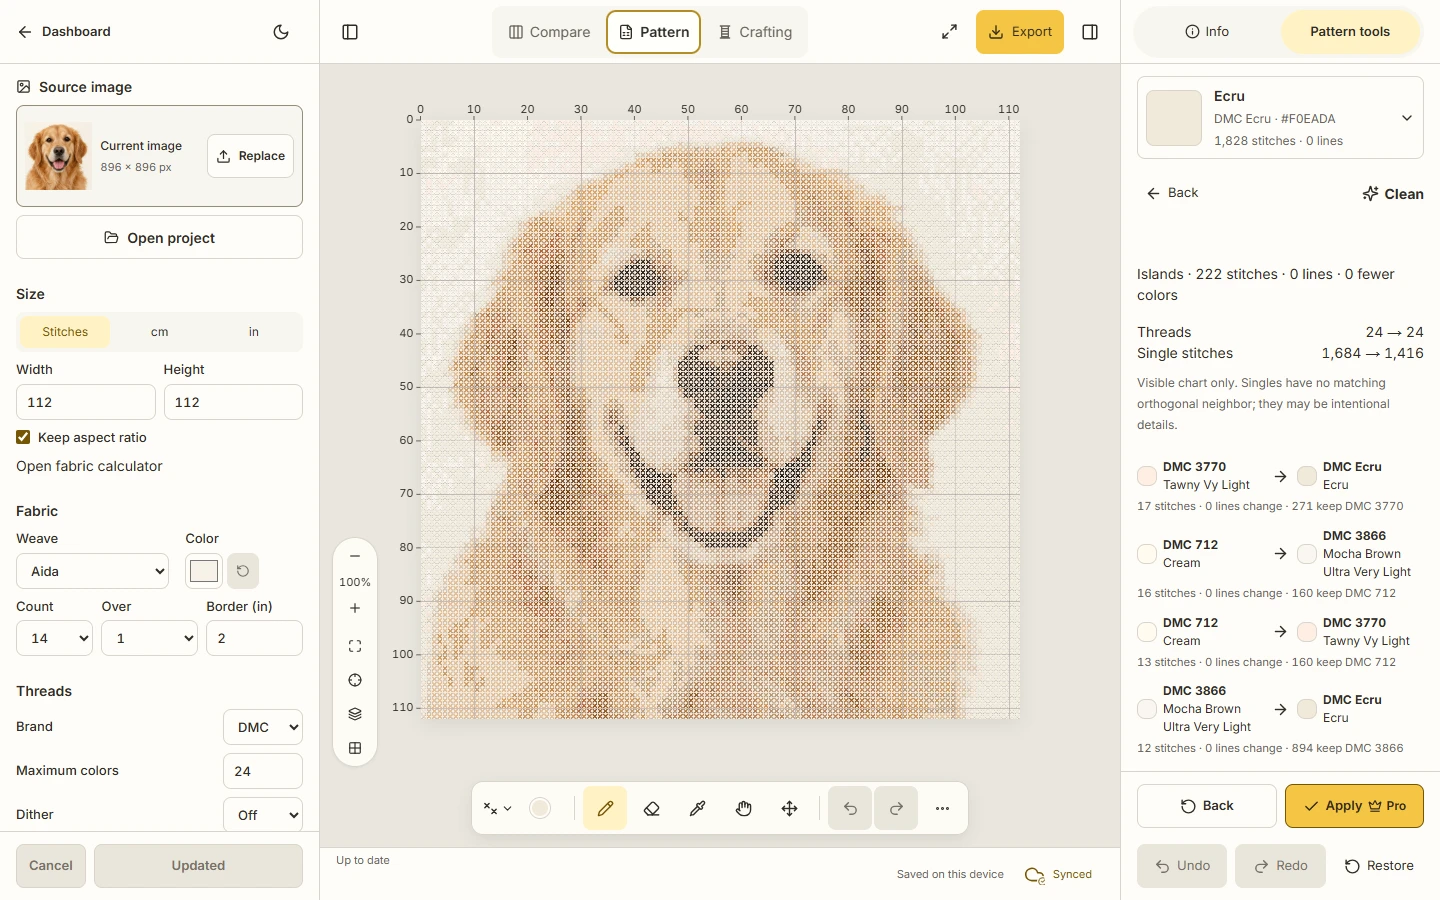Image resolution: width=1440 pixels, height=900 pixels.
Task: Activate the hand pan tool
Action: click(x=744, y=808)
